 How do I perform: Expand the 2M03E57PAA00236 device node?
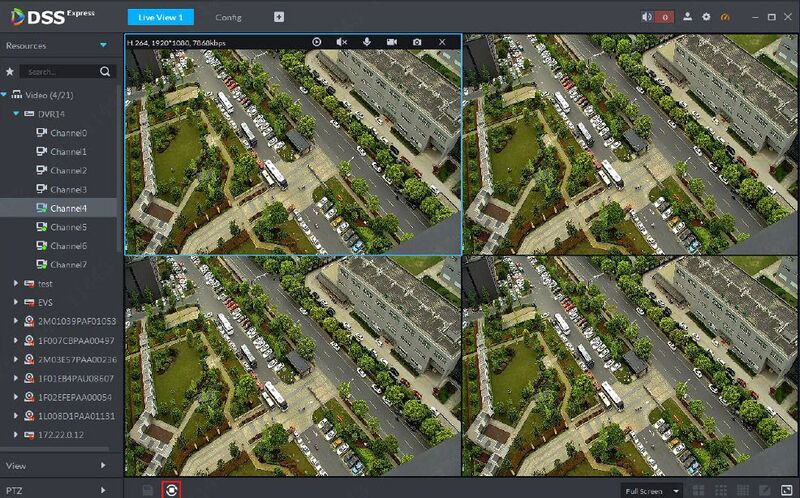click(x=16, y=359)
